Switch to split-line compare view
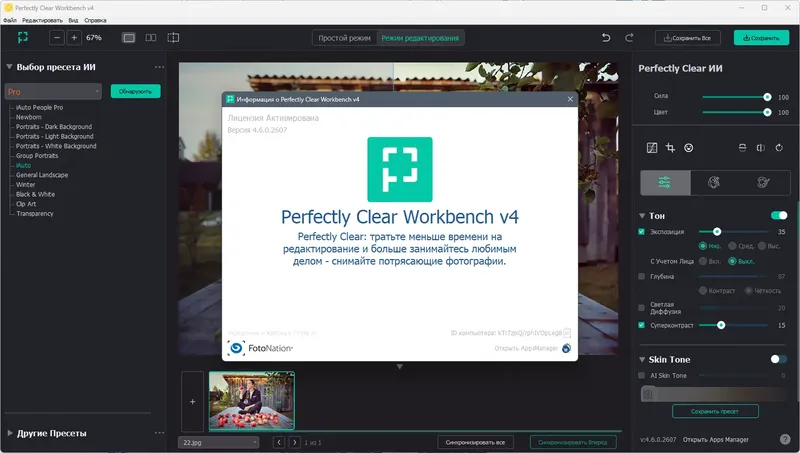 [173, 38]
